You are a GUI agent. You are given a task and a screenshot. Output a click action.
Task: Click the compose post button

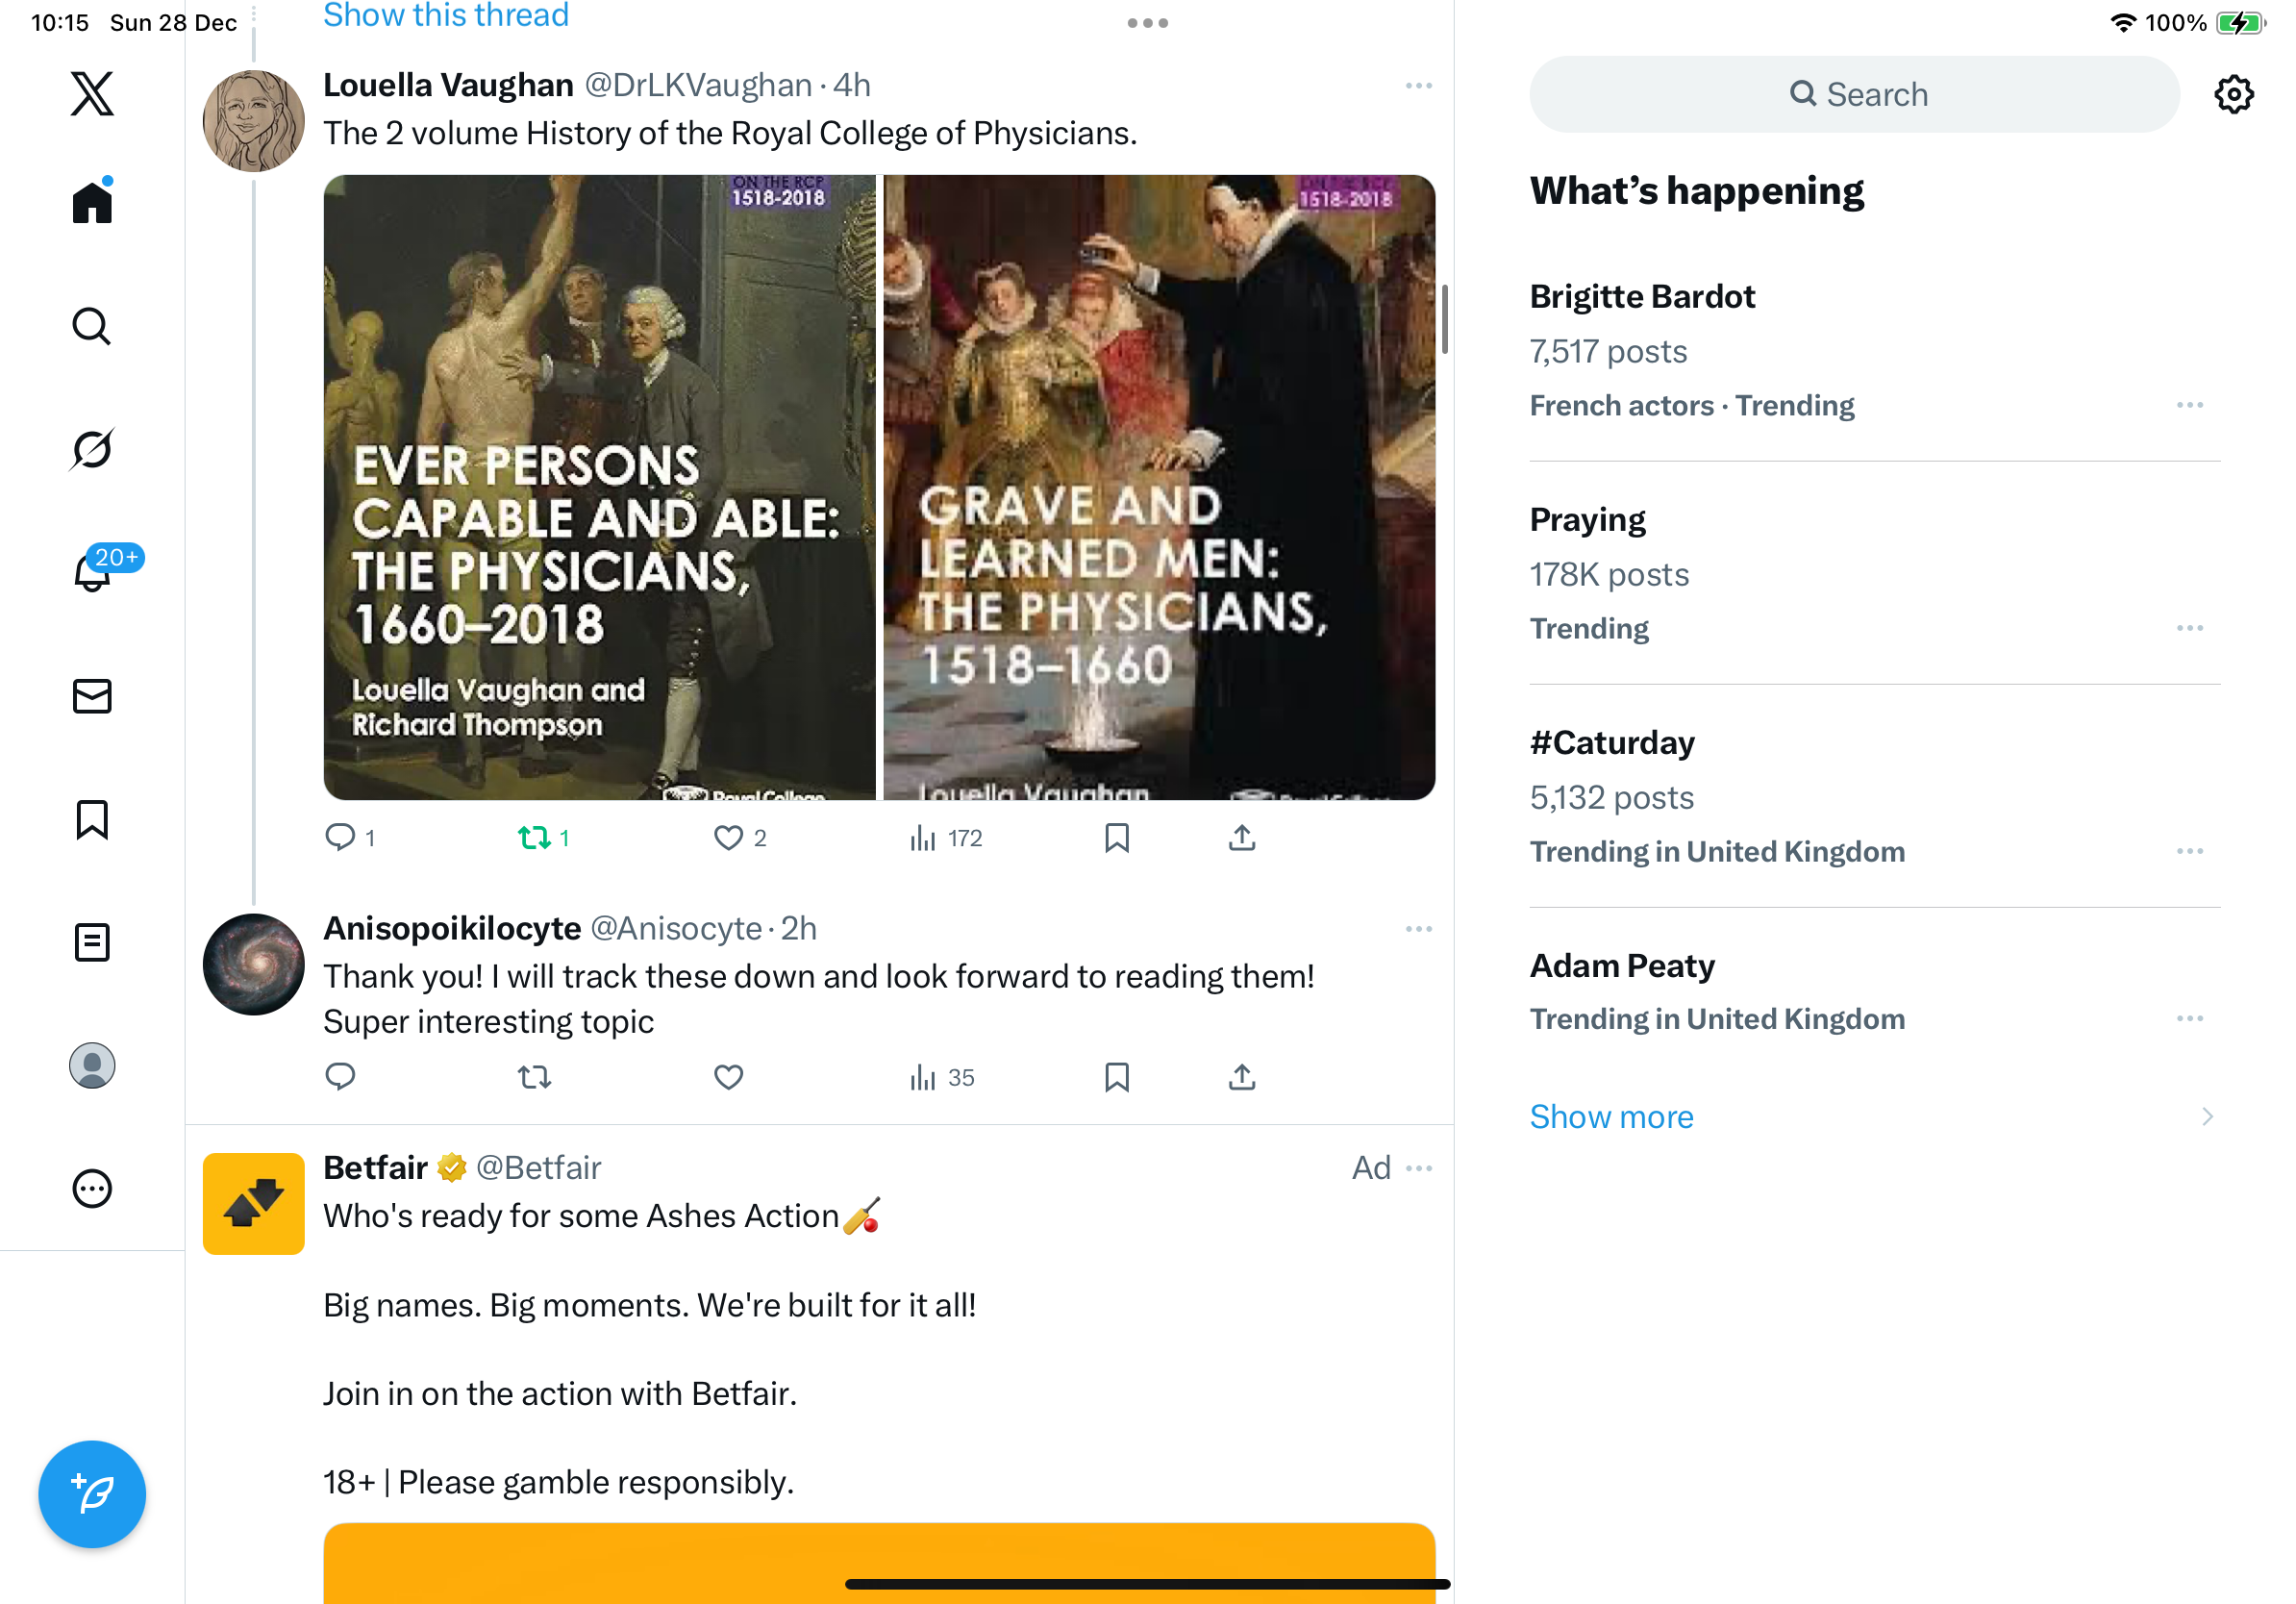click(92, 1493)
